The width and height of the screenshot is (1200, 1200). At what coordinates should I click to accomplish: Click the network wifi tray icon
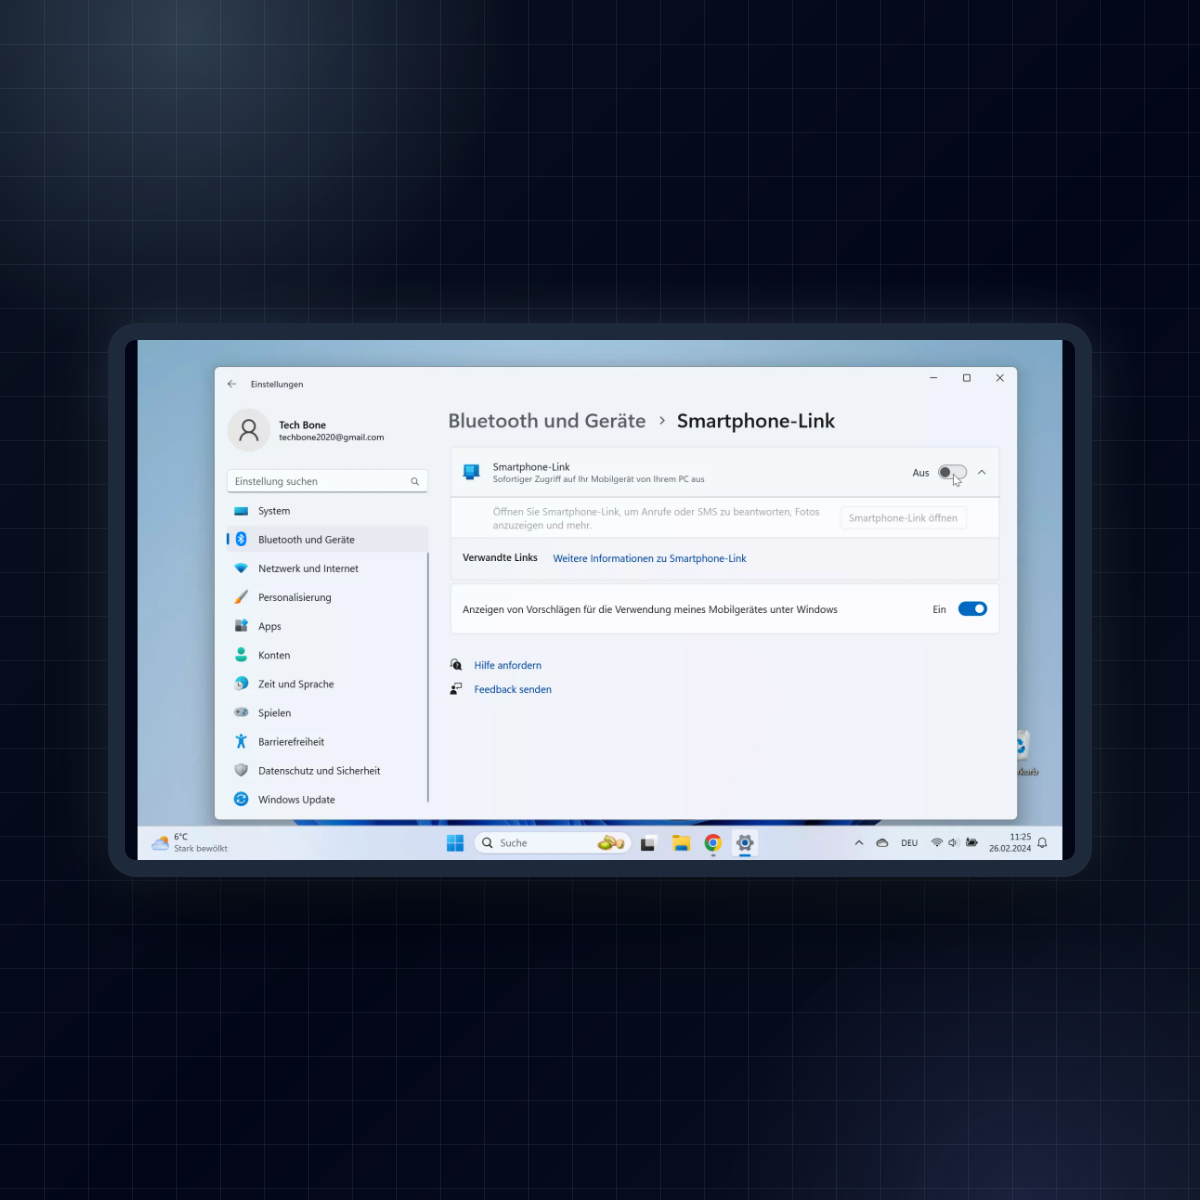click(x=937, y=843)
